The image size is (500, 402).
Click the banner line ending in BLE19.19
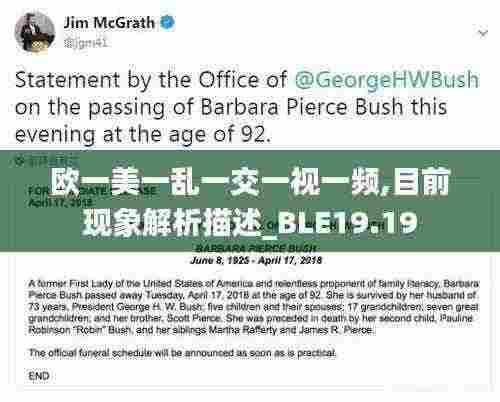click(250, 223)
